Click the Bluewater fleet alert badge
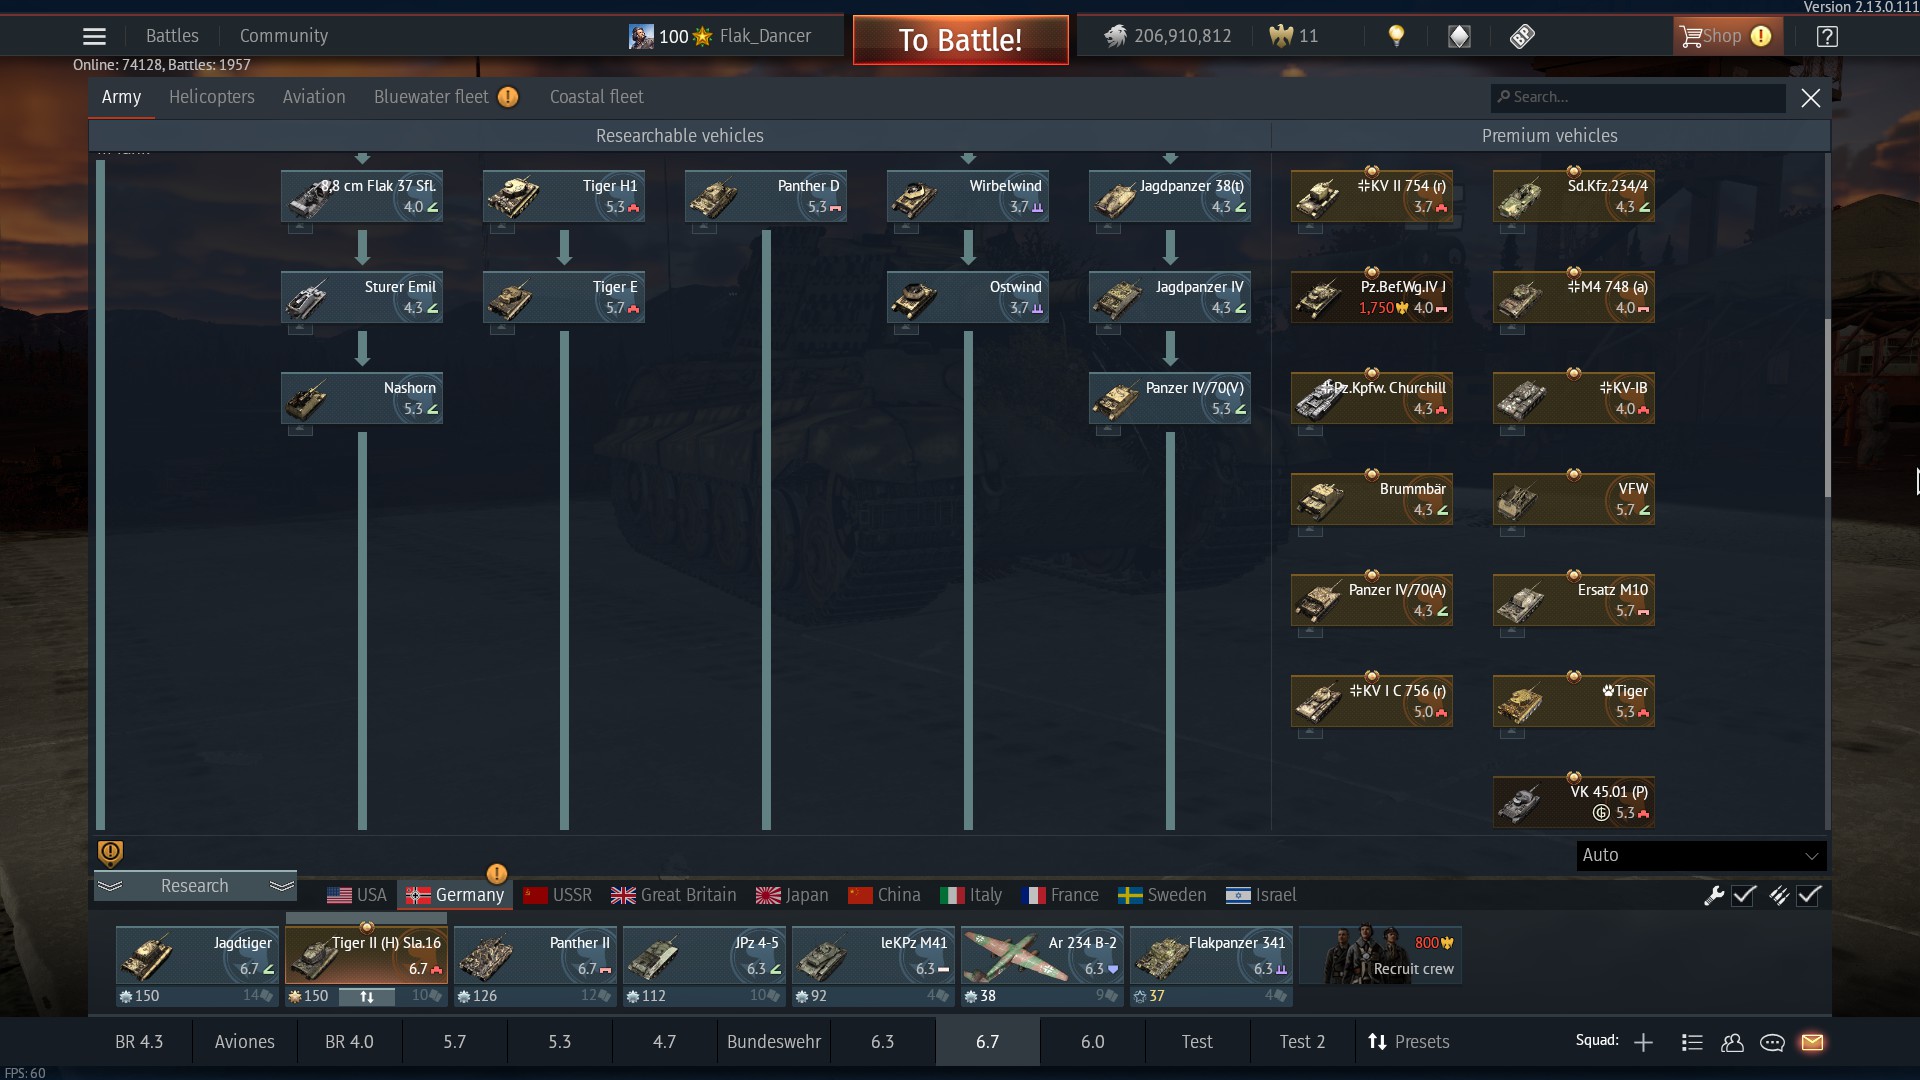Screen dimensions: 1920x1080 click(508, 97)
